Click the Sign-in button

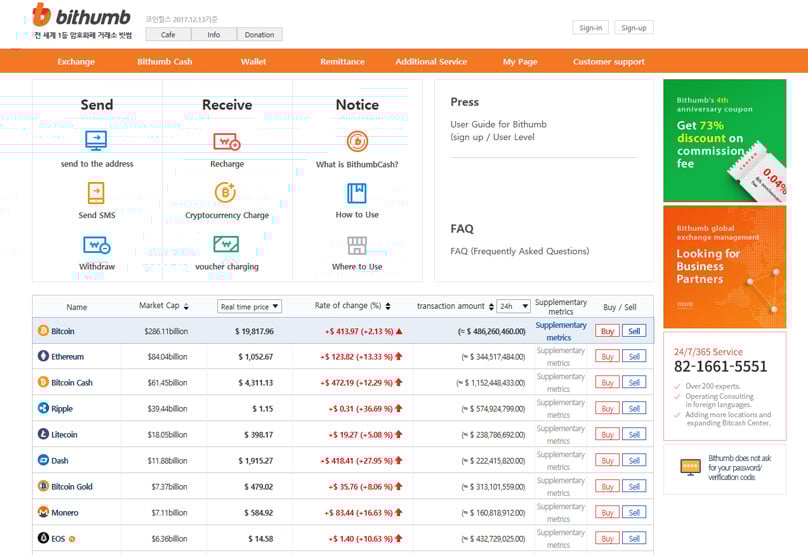tap(591, 28)
